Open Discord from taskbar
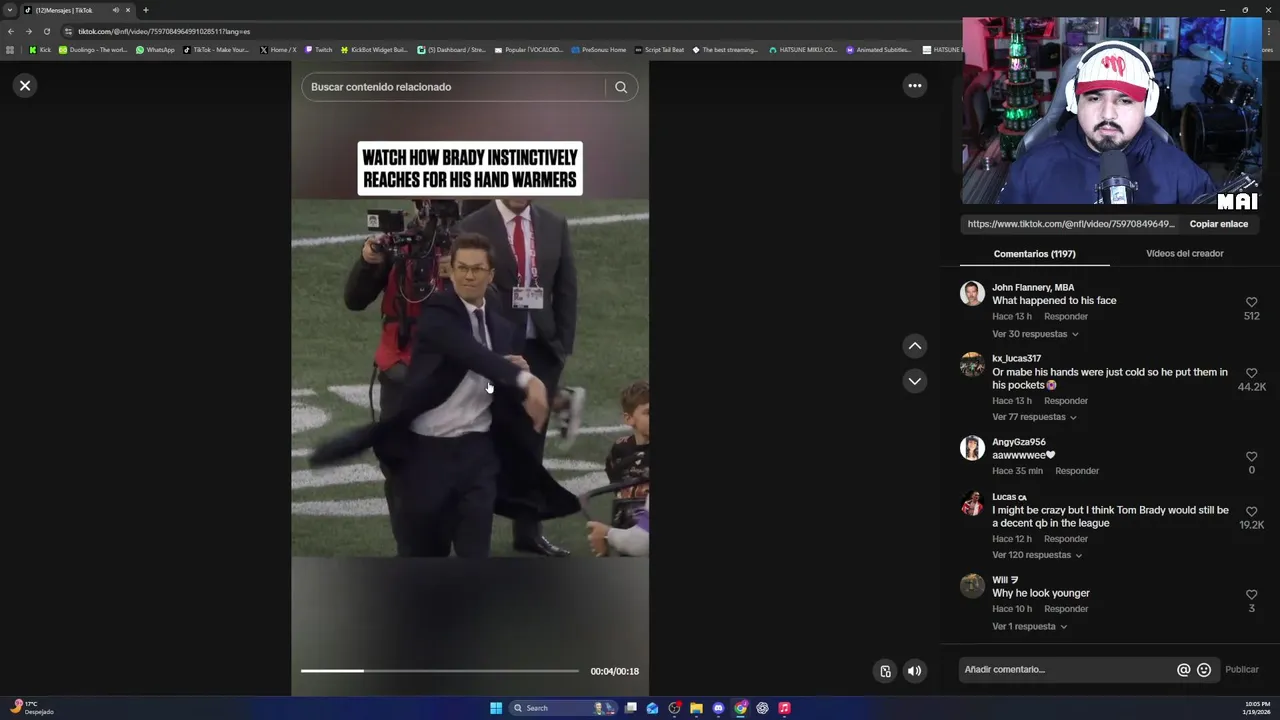Screen dimensions: 1280x720 click(x=718, y=708)
